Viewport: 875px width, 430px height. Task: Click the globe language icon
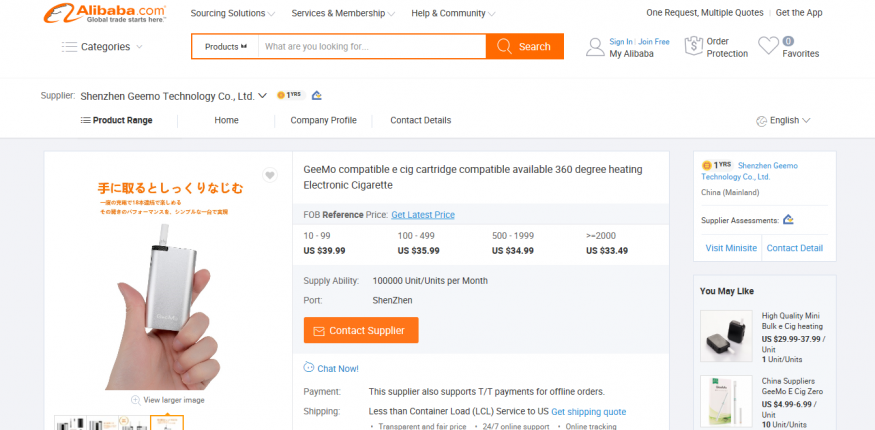[761, 120]
